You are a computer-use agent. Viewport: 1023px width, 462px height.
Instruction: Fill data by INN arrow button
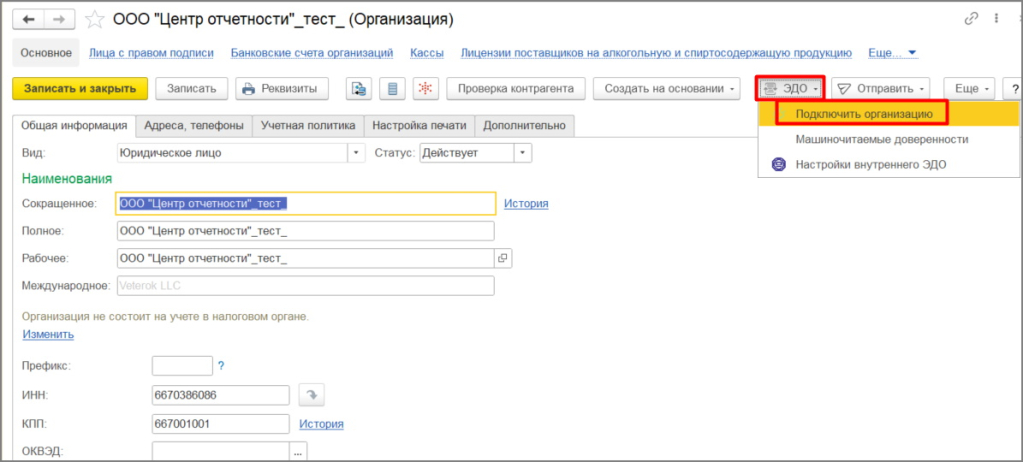tap(311, 395)
